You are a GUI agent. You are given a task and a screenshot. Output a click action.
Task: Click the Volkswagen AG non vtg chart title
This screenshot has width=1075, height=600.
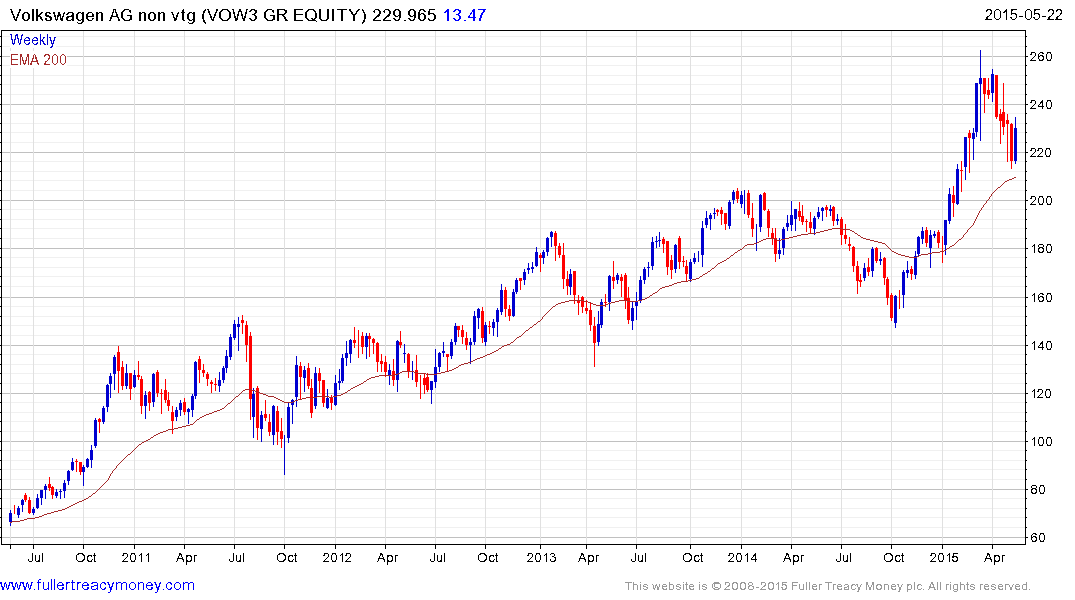(188, 15)
